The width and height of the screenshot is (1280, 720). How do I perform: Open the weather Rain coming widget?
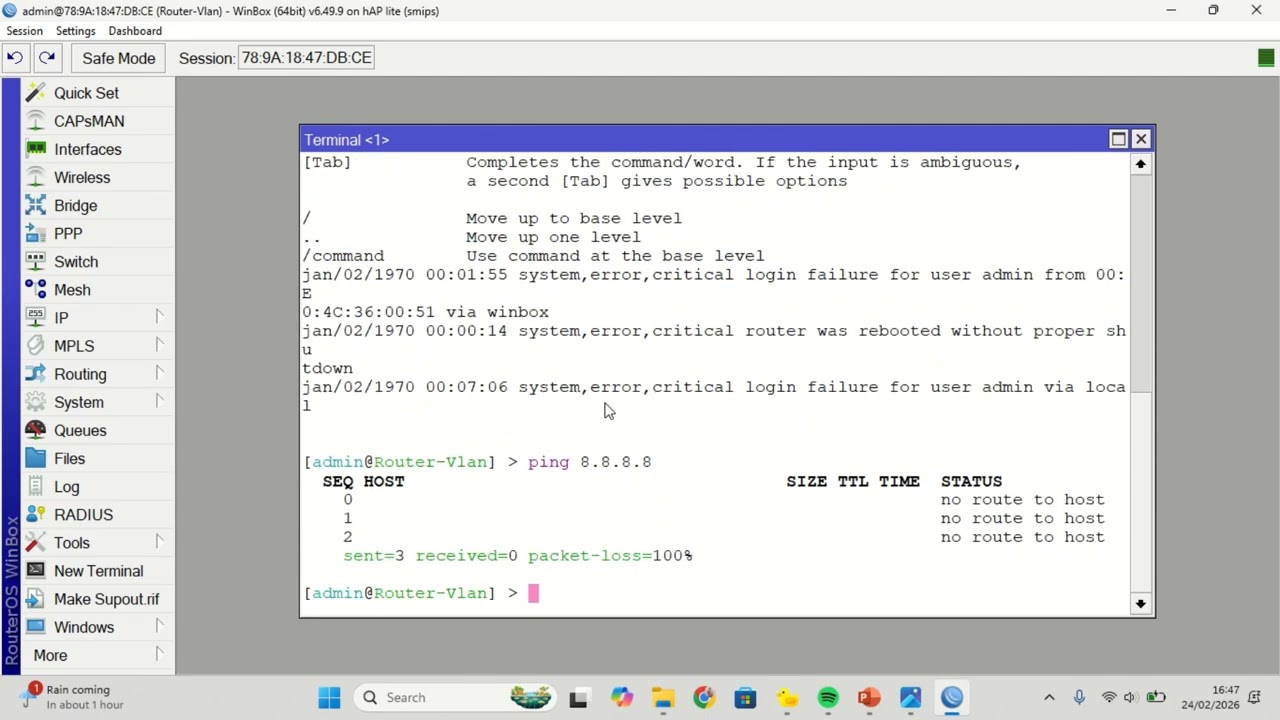tap(72, 697)
